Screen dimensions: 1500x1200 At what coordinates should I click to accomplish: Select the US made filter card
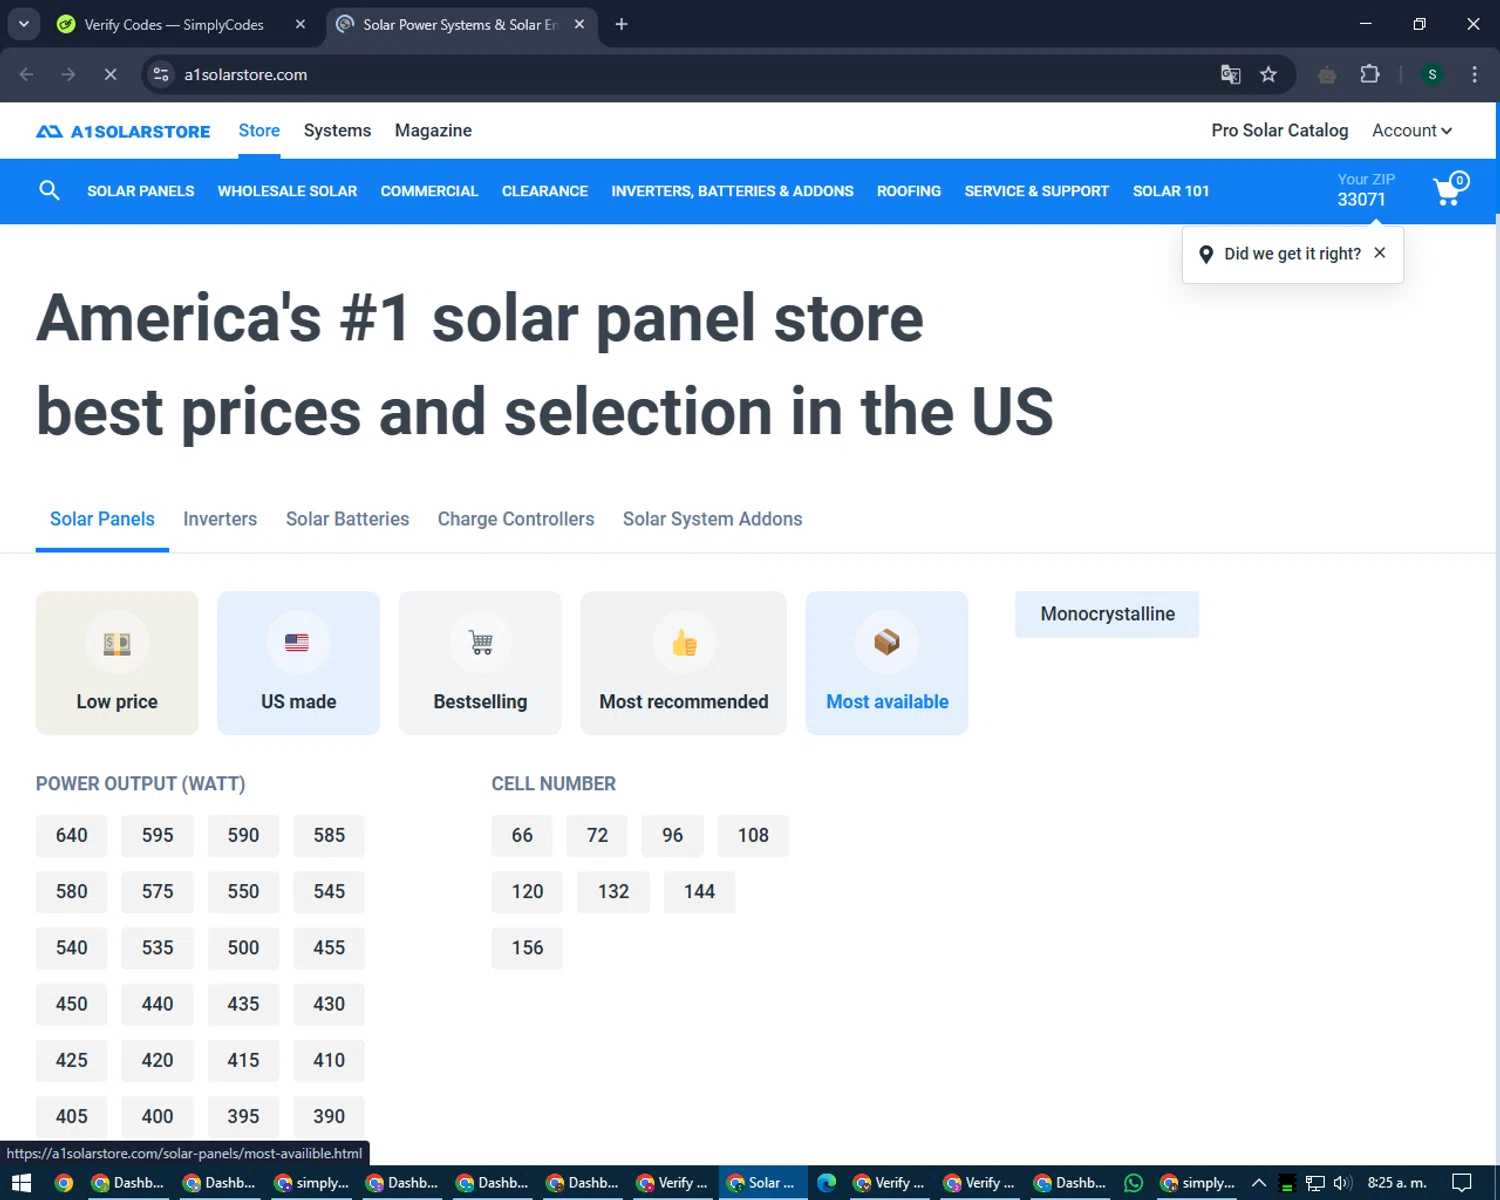298,663
